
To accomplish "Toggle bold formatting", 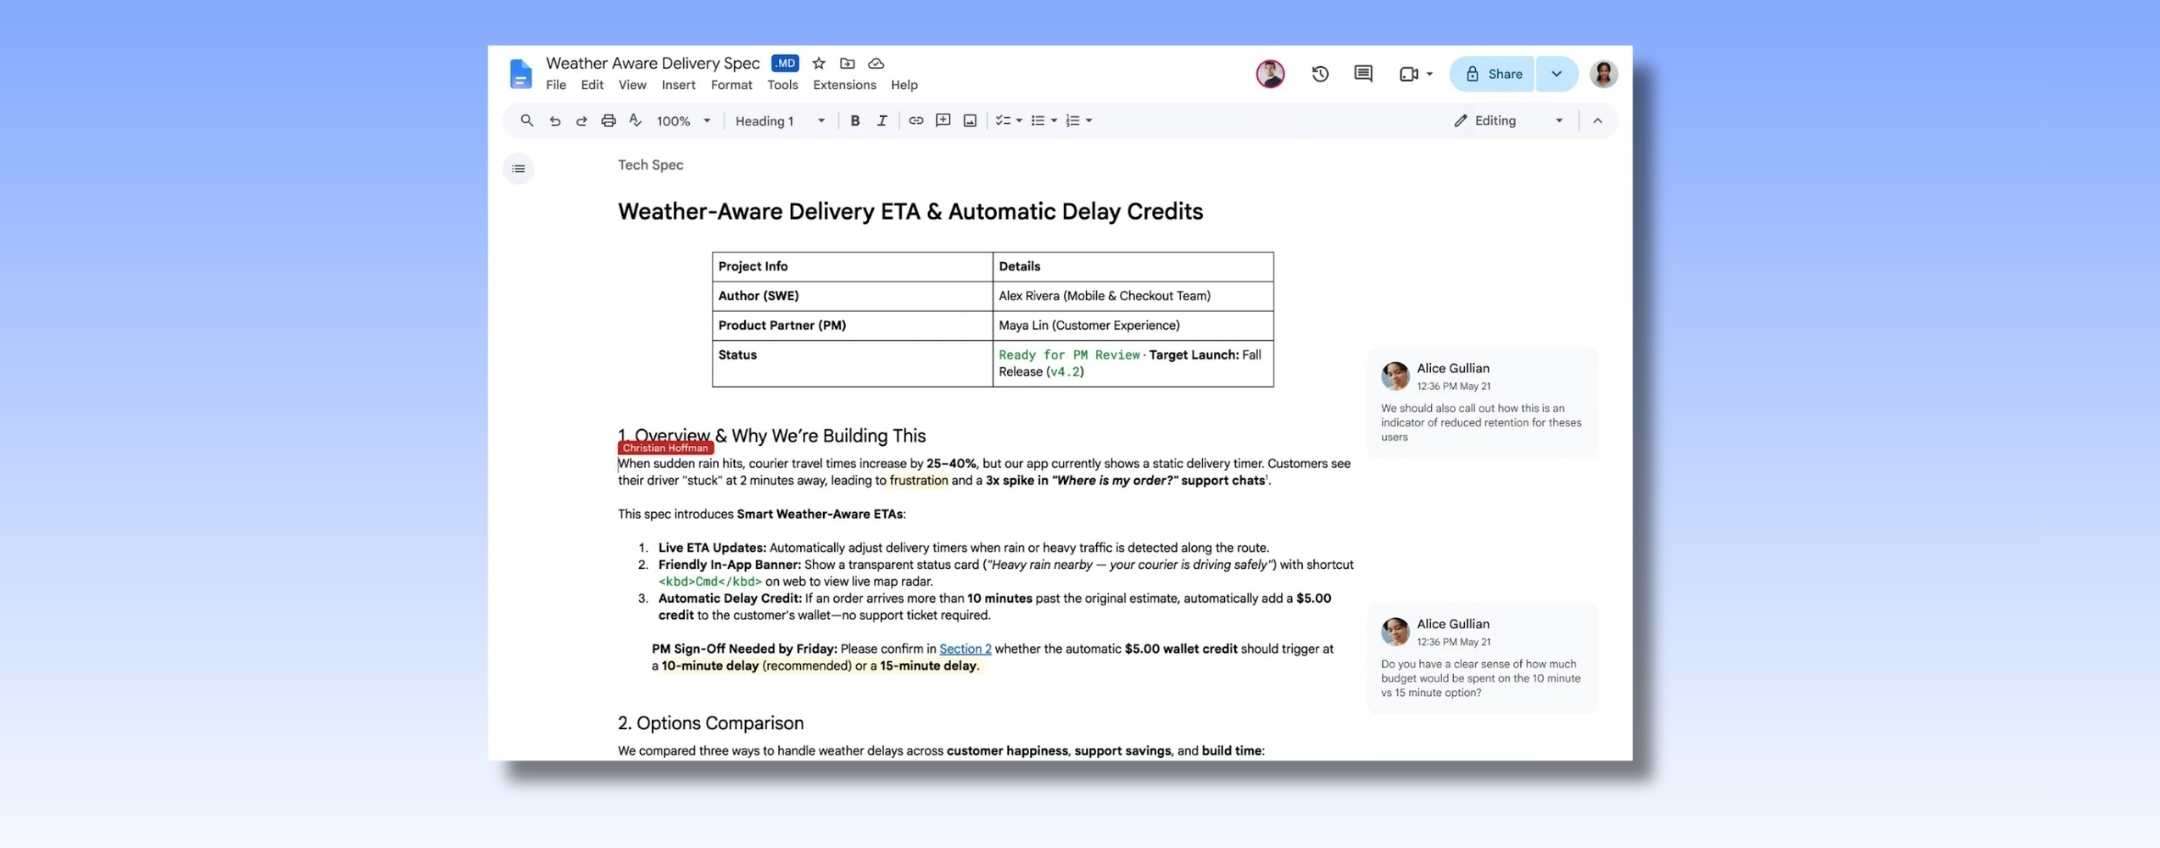I will tap(855, 121).
